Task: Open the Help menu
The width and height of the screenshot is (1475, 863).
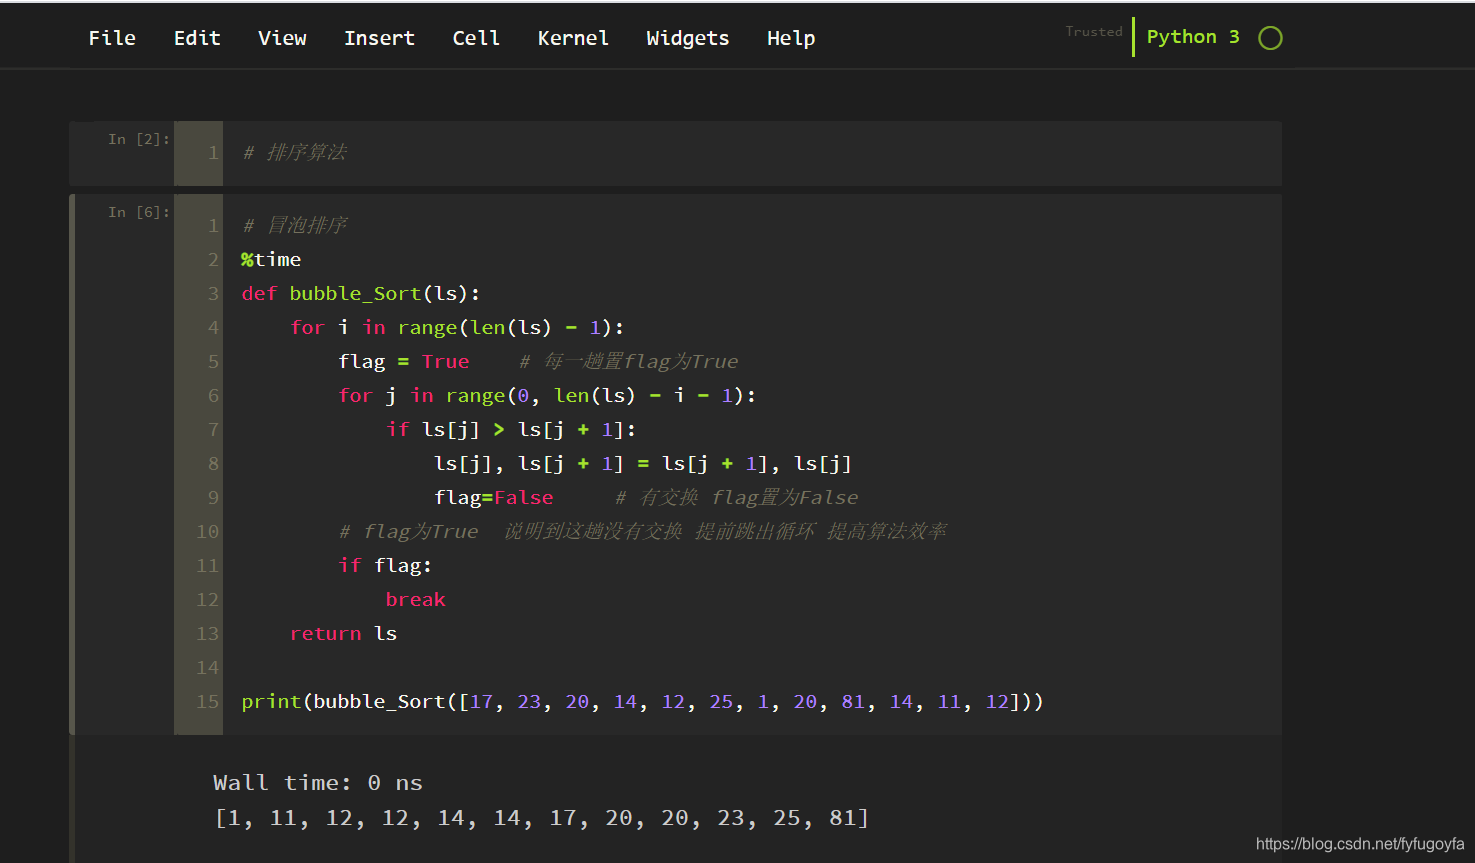Action: point(791,38)
